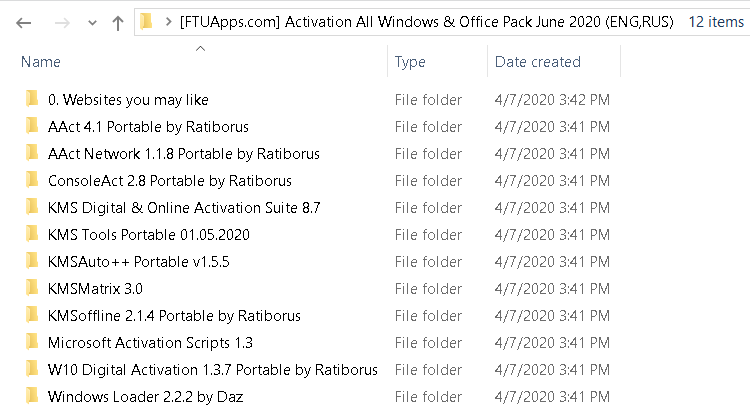Select the FTUApps.com breadcrumb path segment

click(426, 22)
